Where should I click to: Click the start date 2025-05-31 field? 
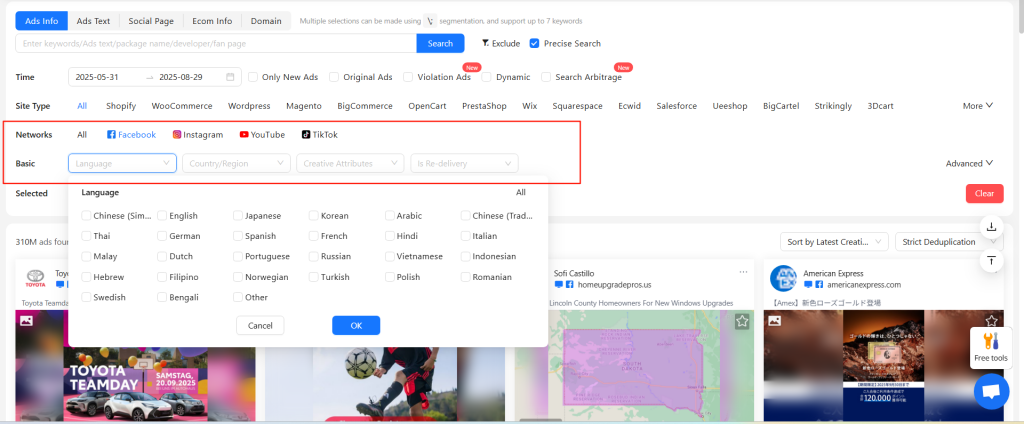97,77
